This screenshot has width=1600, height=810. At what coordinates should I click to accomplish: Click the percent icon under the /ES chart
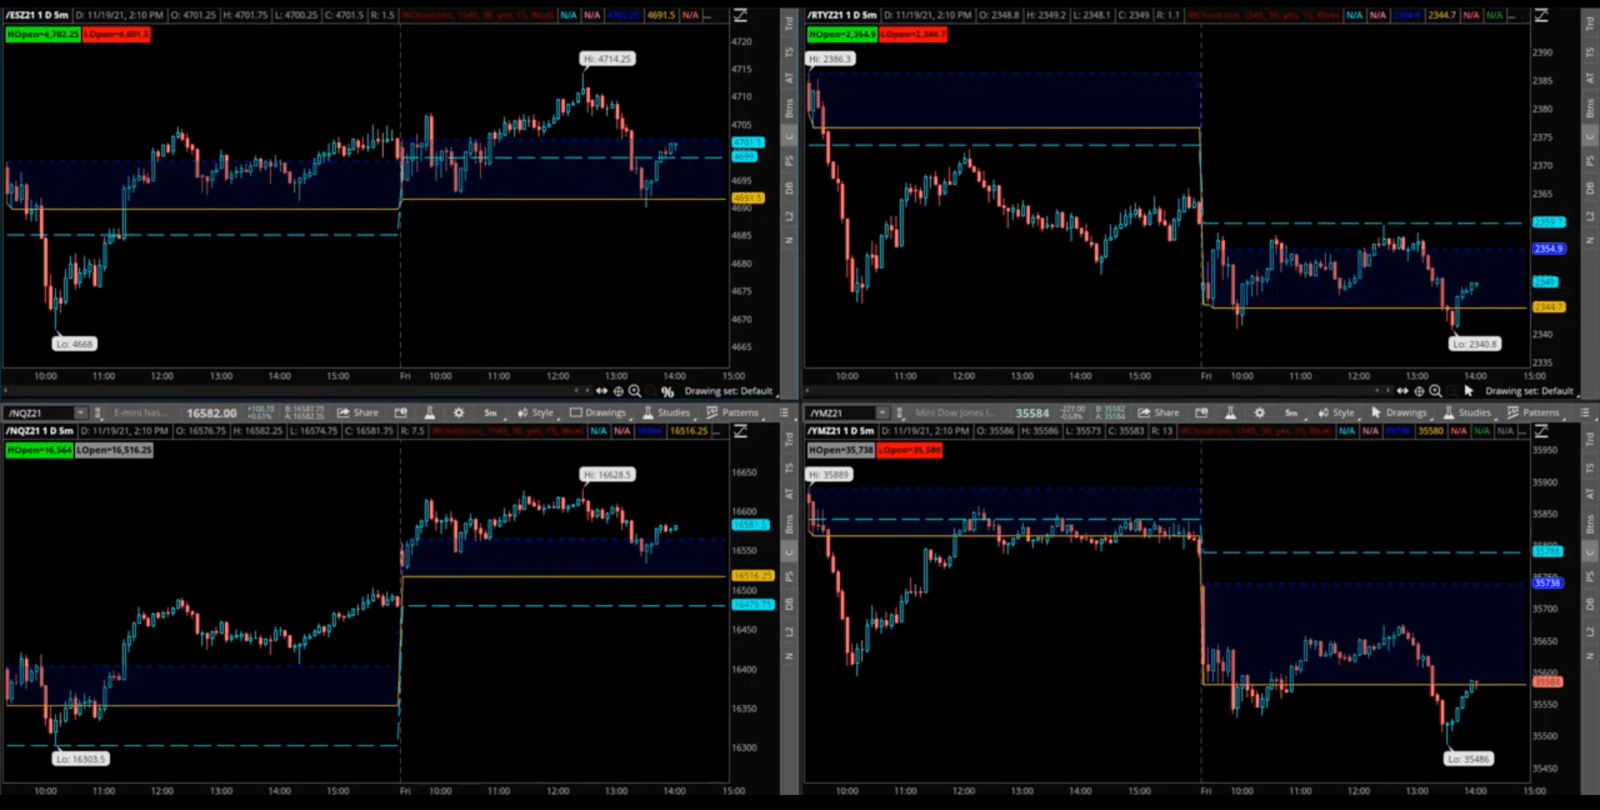pyautogui.click(x=667, y=392)
